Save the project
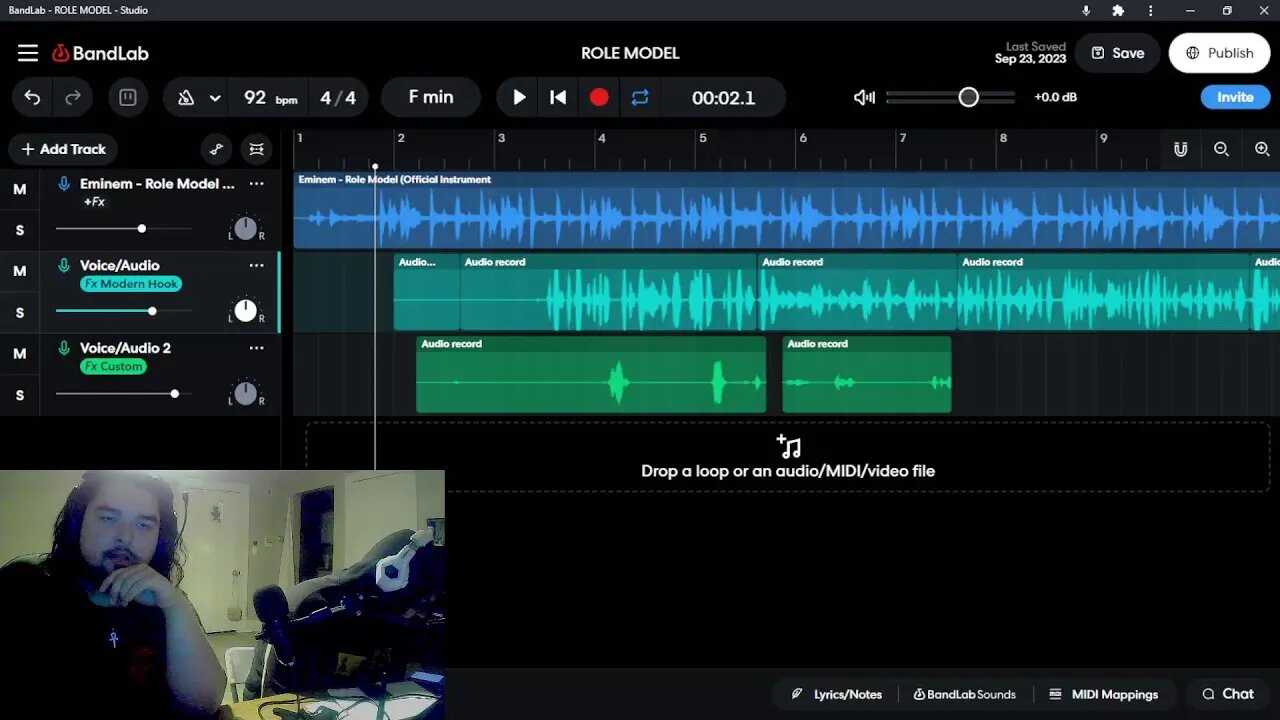1280x720 pixels. point(1117,53)
